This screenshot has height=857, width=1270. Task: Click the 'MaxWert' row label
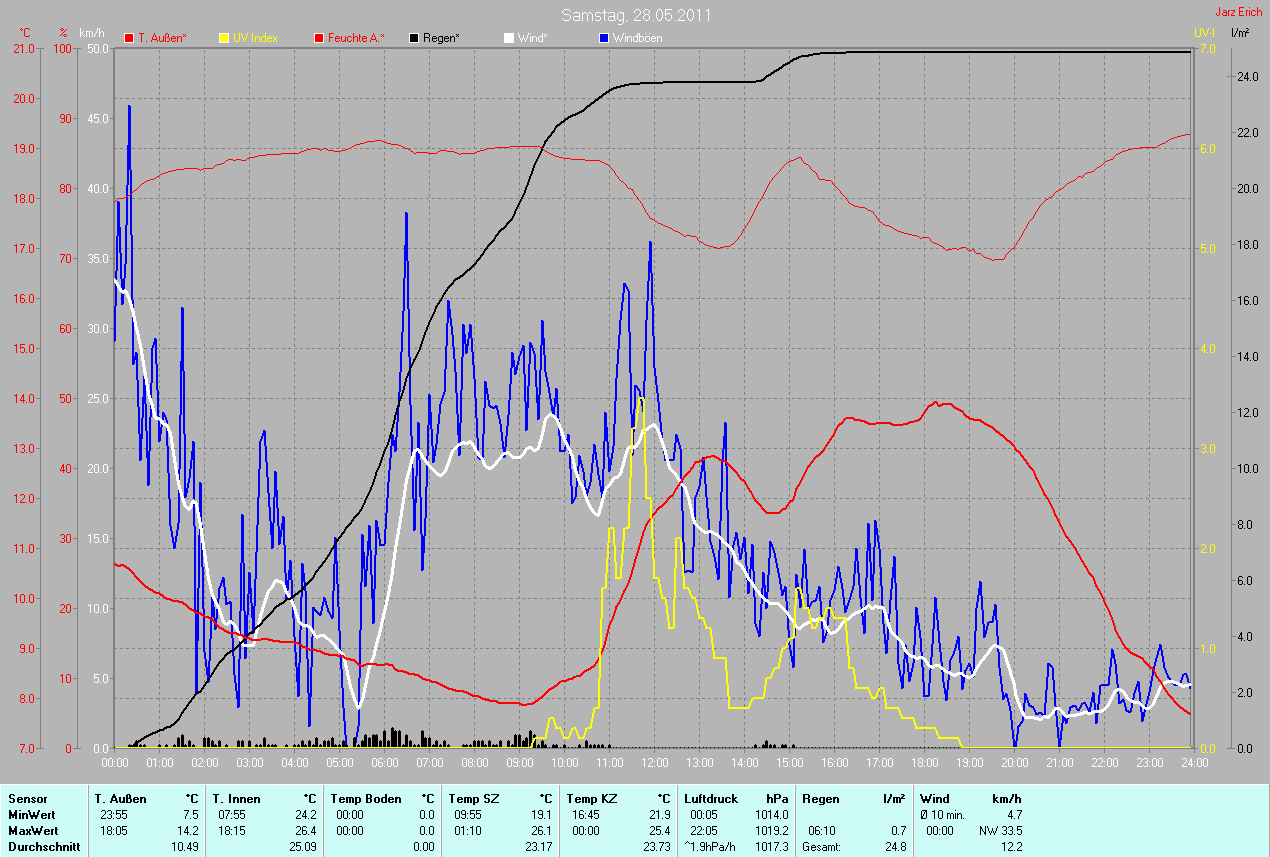point(33,831)
